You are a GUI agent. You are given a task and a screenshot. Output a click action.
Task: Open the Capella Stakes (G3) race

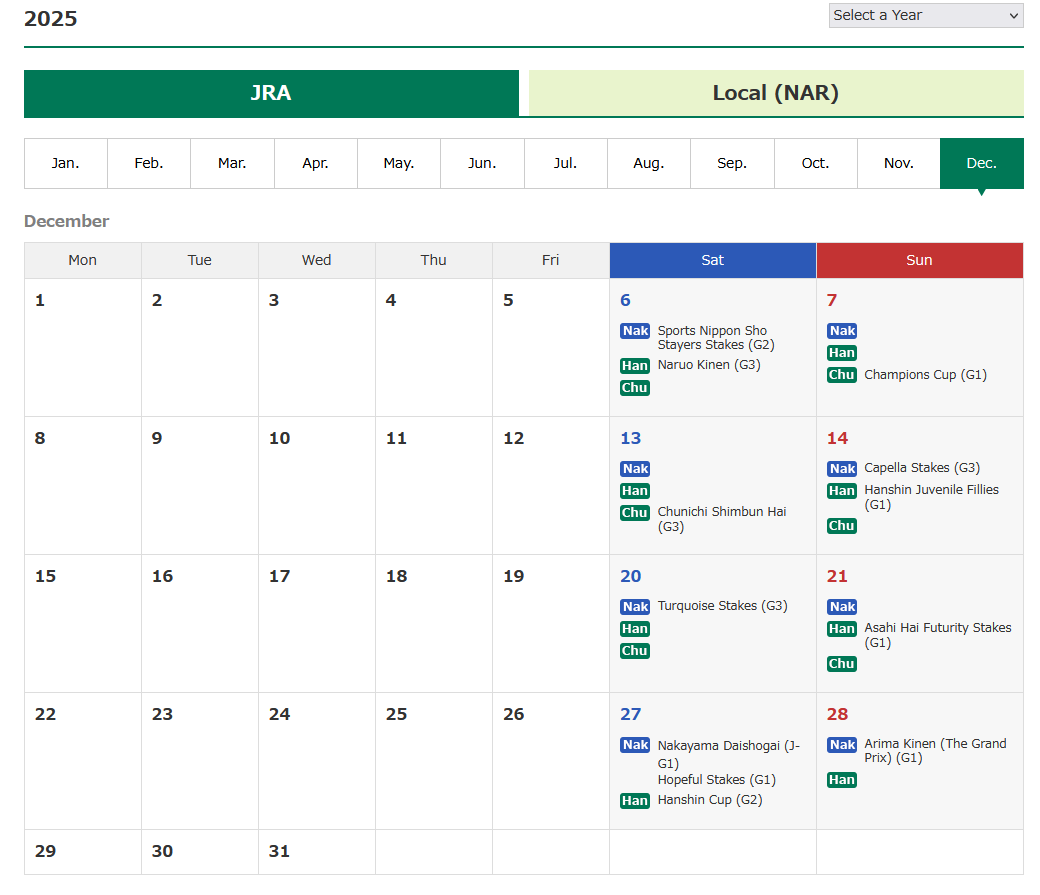922,468
